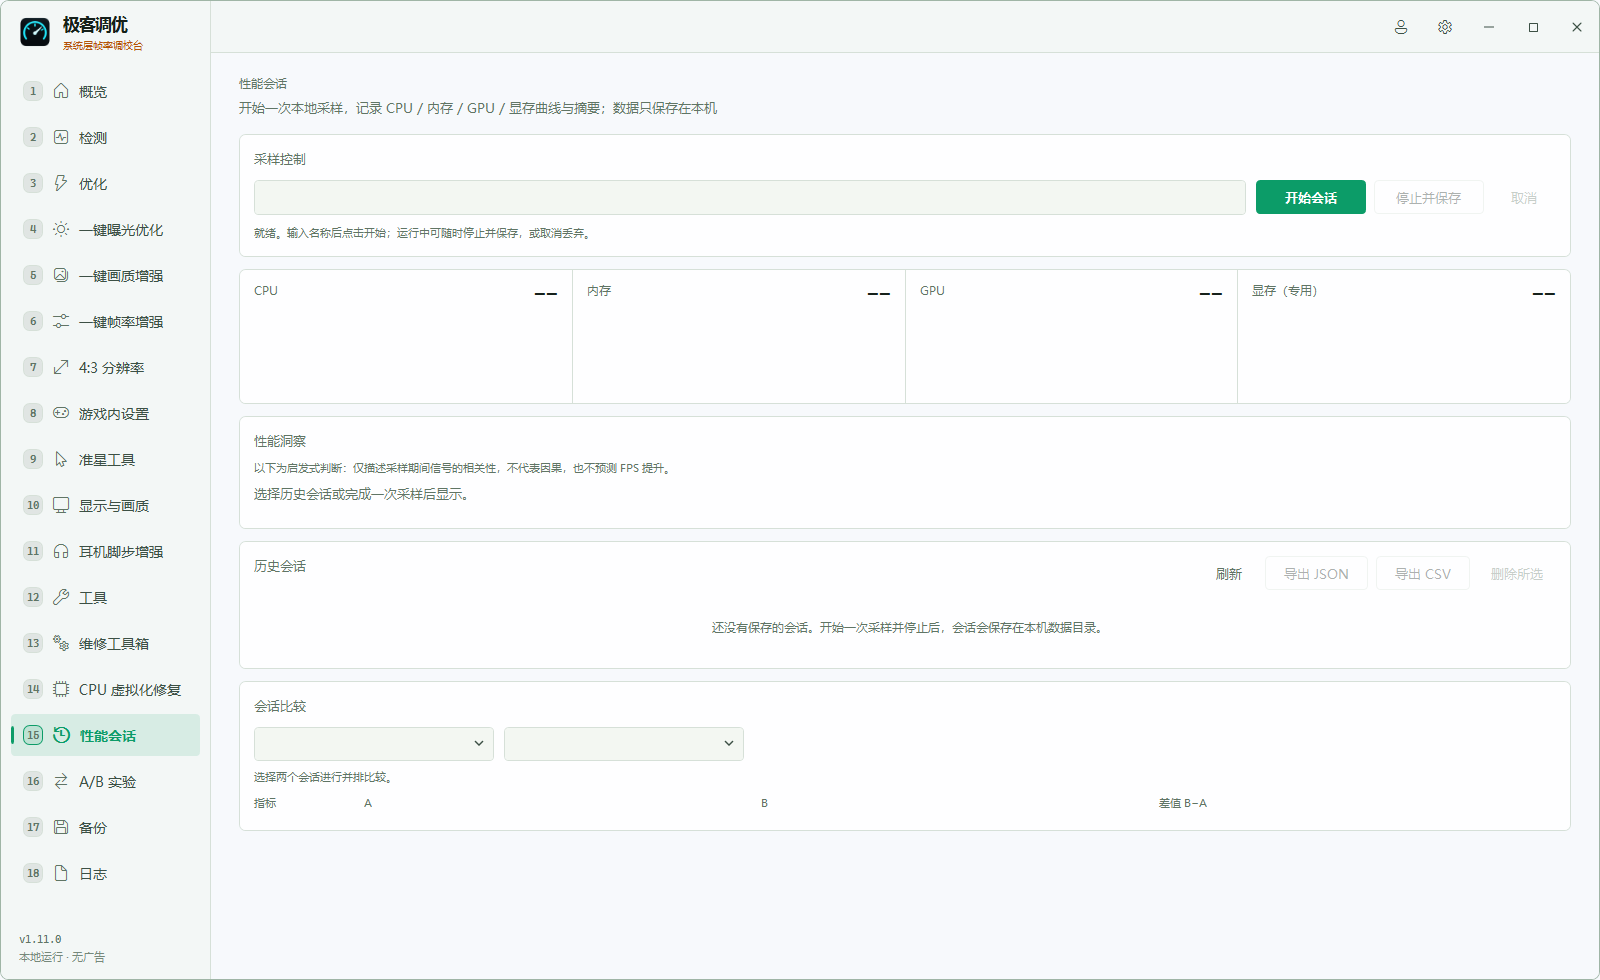Expand the second session comparison dropdown

tap(624, 743)
